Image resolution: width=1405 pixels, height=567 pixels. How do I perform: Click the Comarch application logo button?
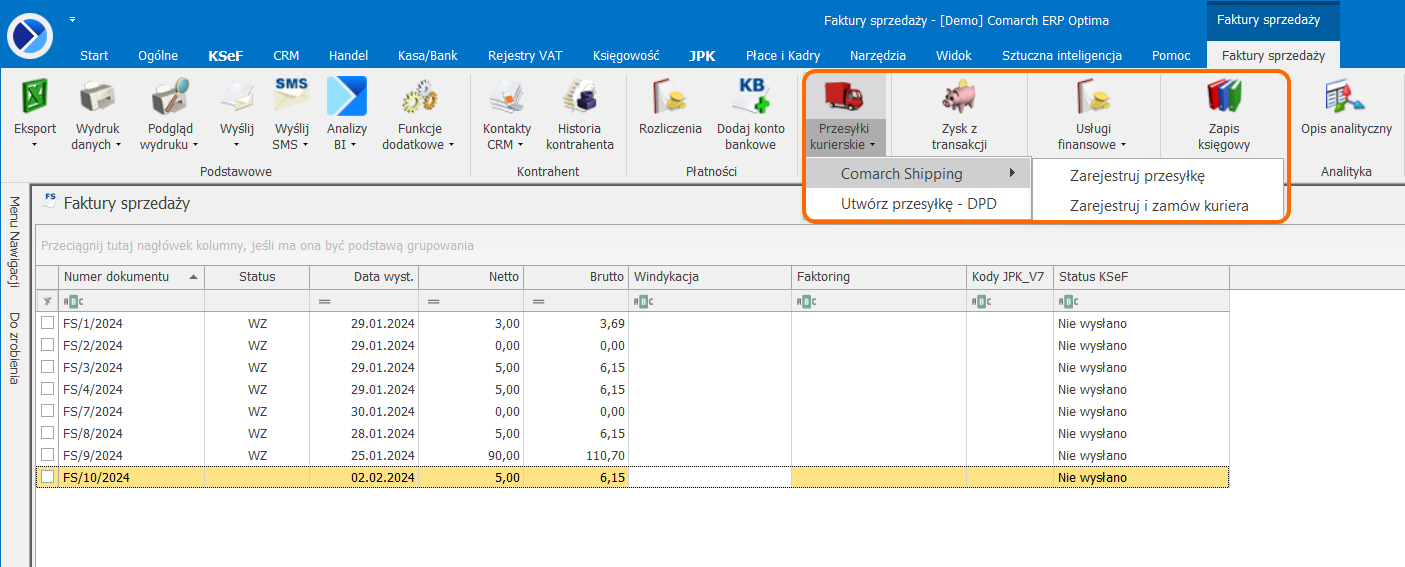pyautogui.click(x=30, y=35)
